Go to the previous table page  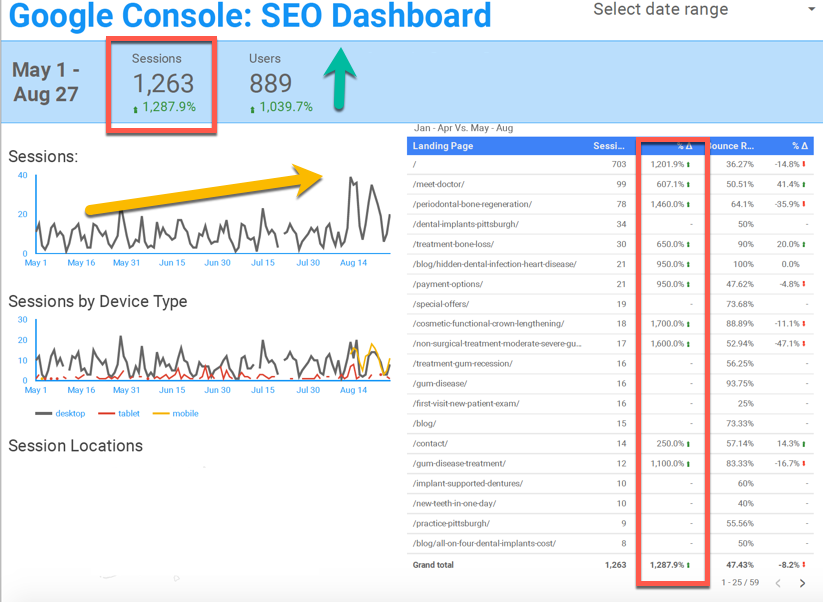778,583
